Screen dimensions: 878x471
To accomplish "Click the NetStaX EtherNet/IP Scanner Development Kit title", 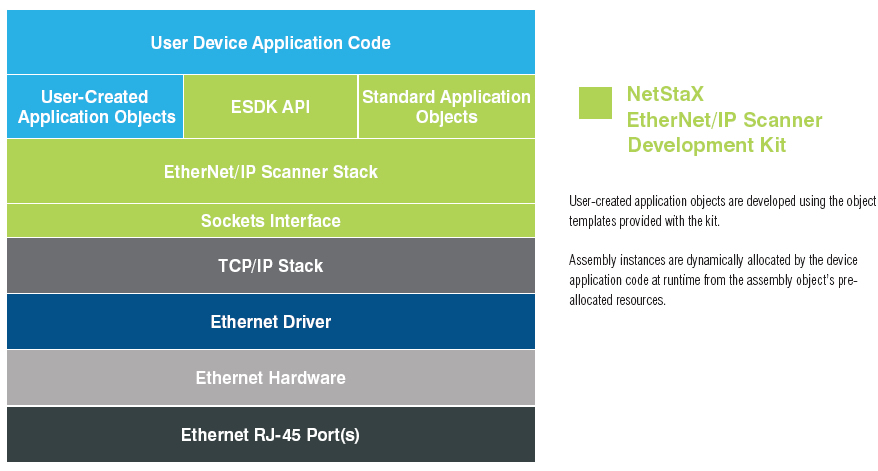I will coord(724,119).
